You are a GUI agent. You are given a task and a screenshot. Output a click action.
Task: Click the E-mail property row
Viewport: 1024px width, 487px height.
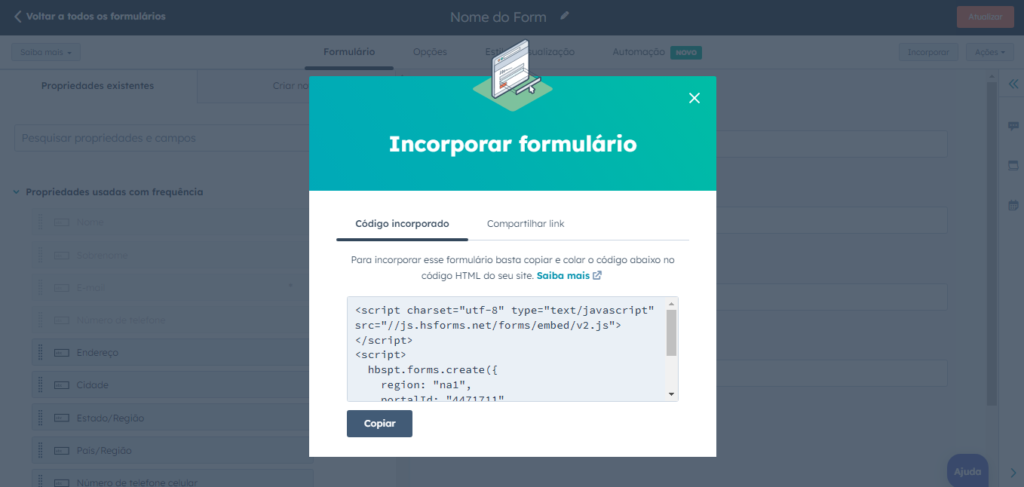click(172, 288)
